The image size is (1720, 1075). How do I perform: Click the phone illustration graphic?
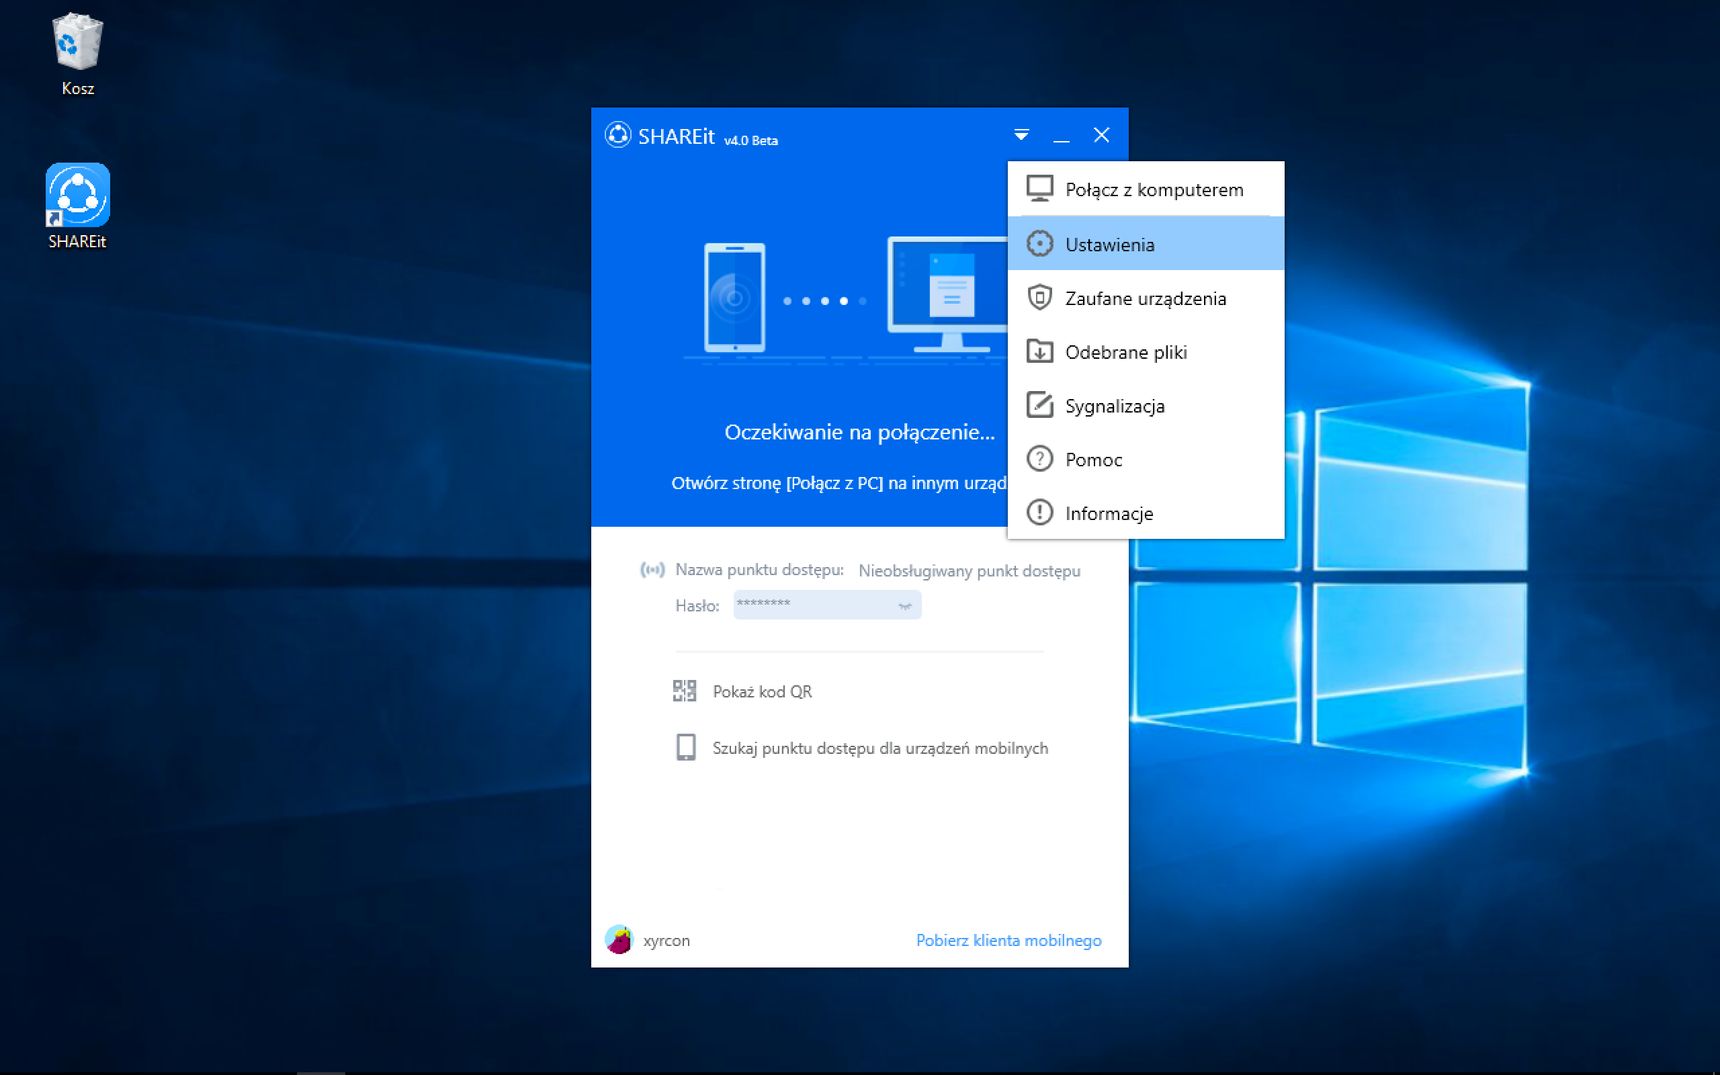pos(735,298)
